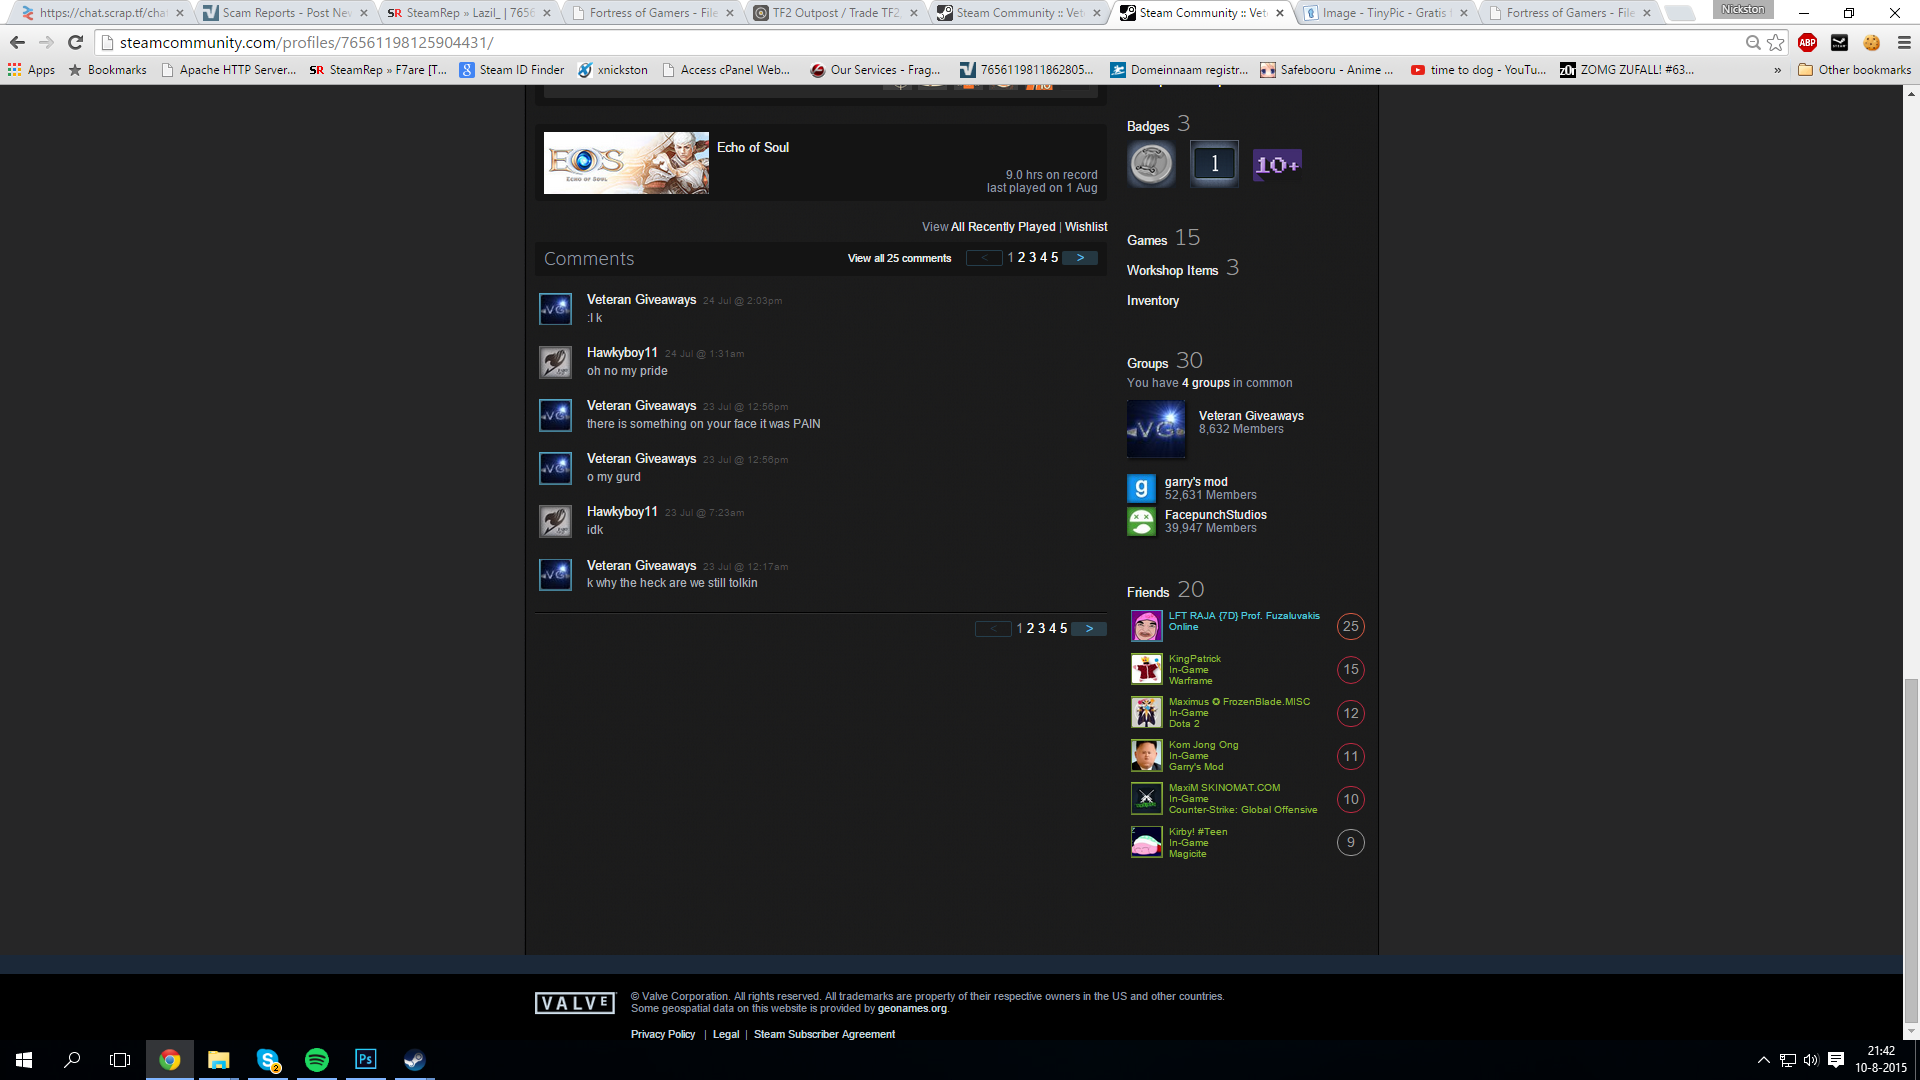This screenshot has height=1080, width=1920.
Task: Click the AdBlock Plus extension icon
Action: [x=1807, y=42]
